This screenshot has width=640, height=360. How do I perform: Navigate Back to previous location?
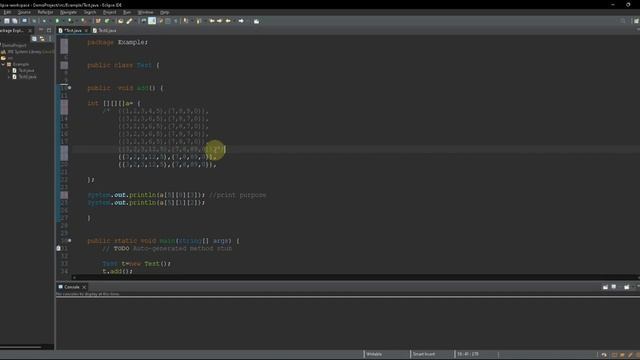click(x=228, y=21)
